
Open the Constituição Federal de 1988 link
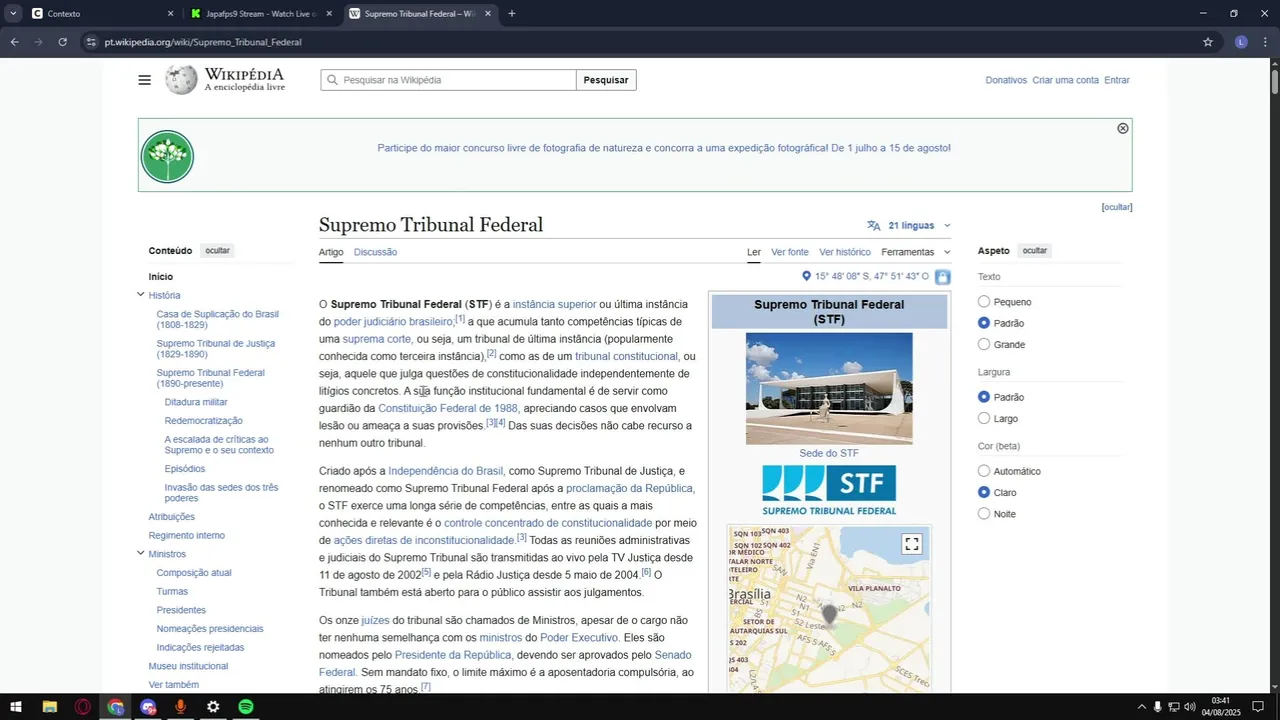click(448, 409)
